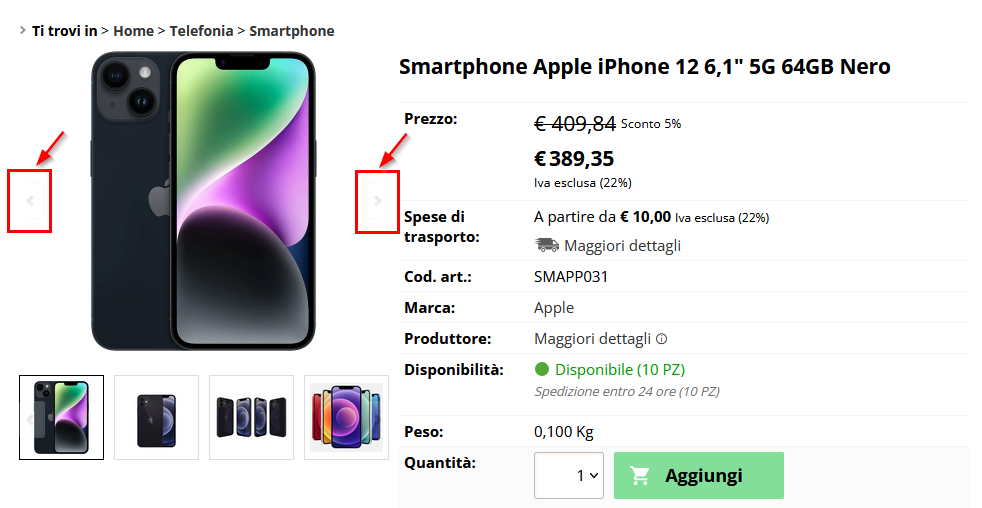Open the quantity dropdown

569,475
